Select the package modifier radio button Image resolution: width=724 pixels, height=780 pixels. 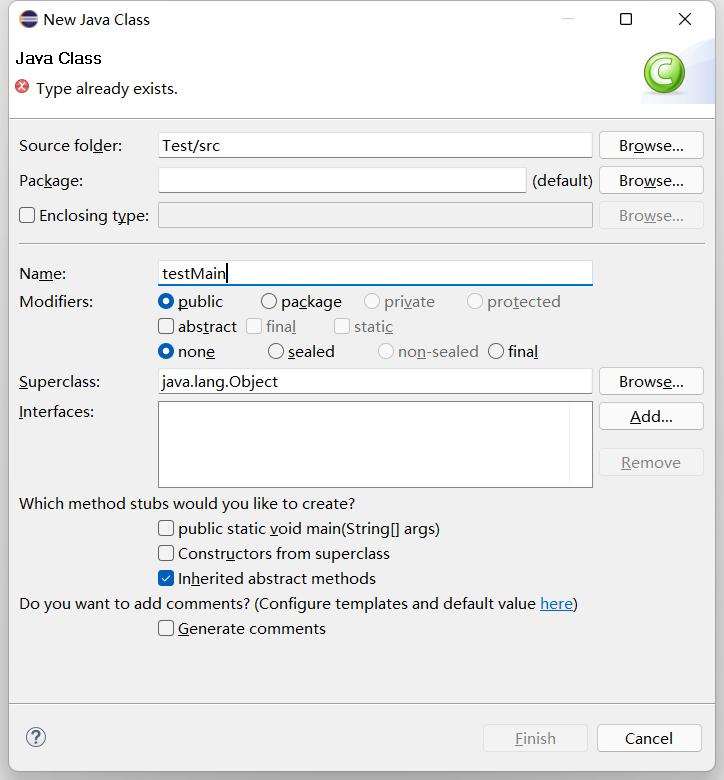(269, 301)
